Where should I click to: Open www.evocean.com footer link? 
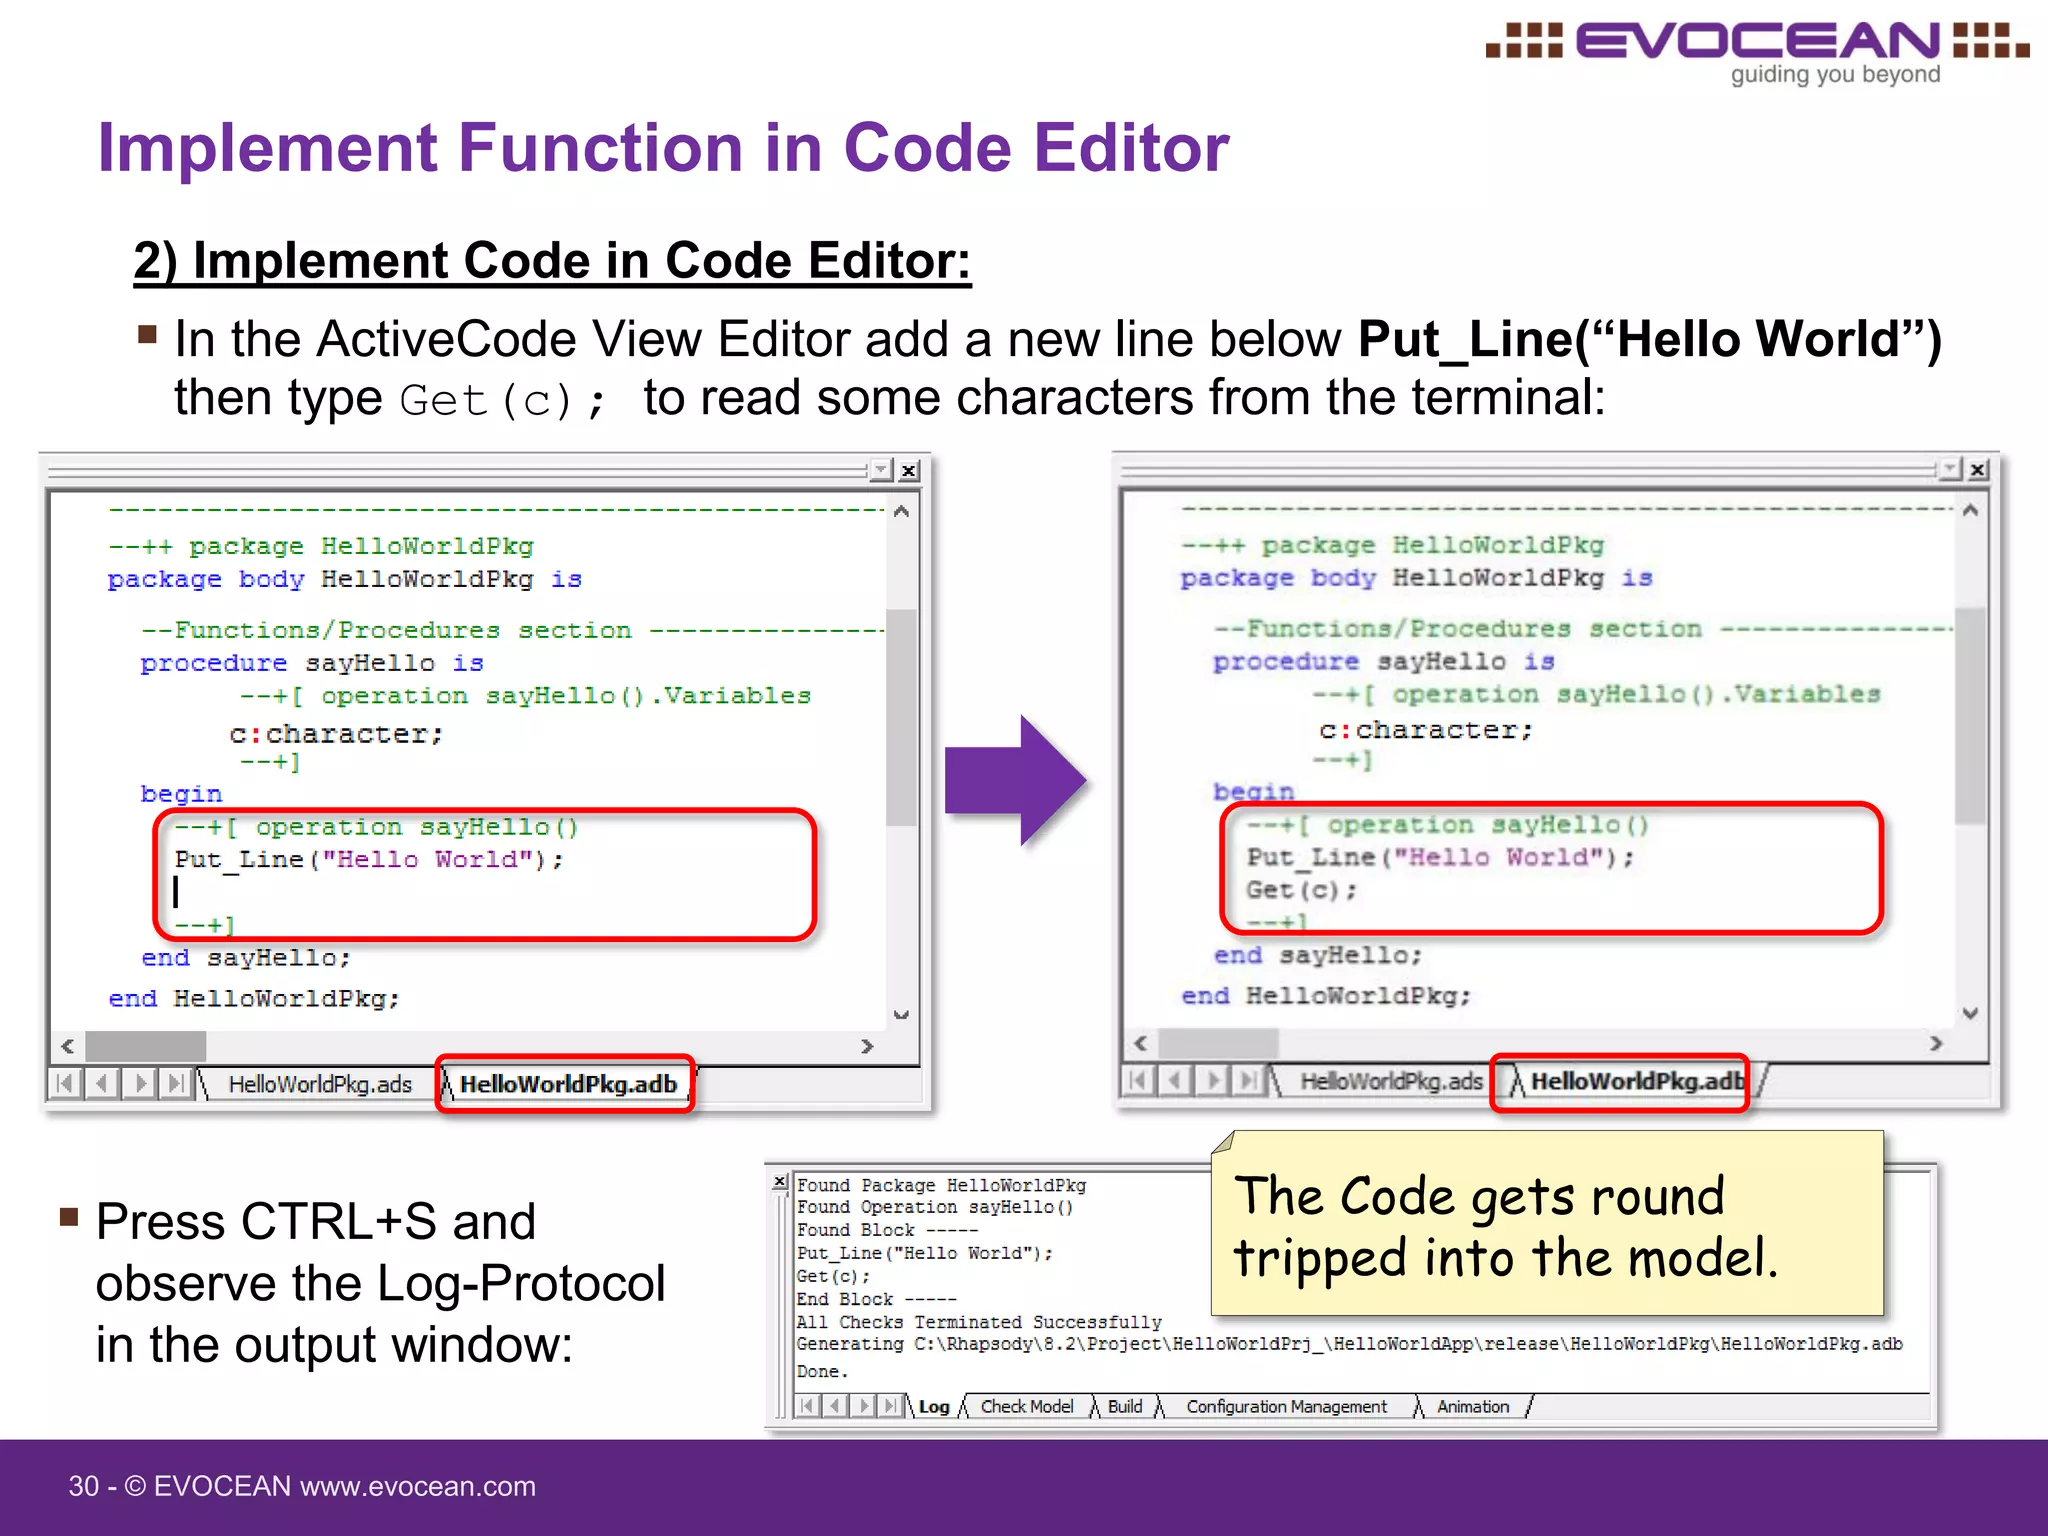click(418, 1487)
